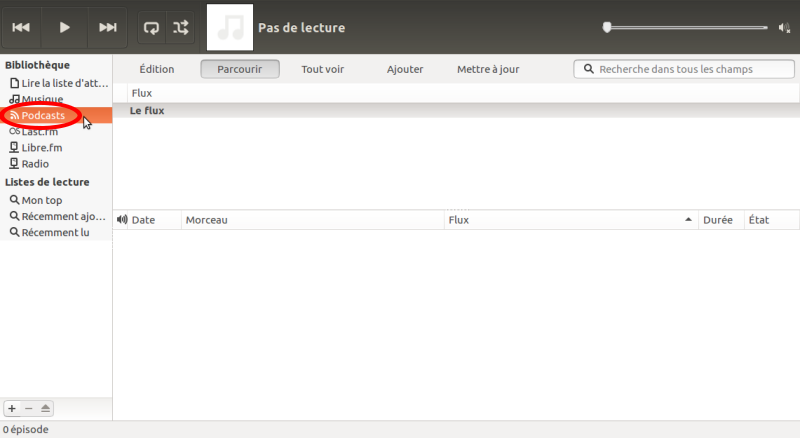
Task: Focus the search field for all fields
Action: pos(684,69)
